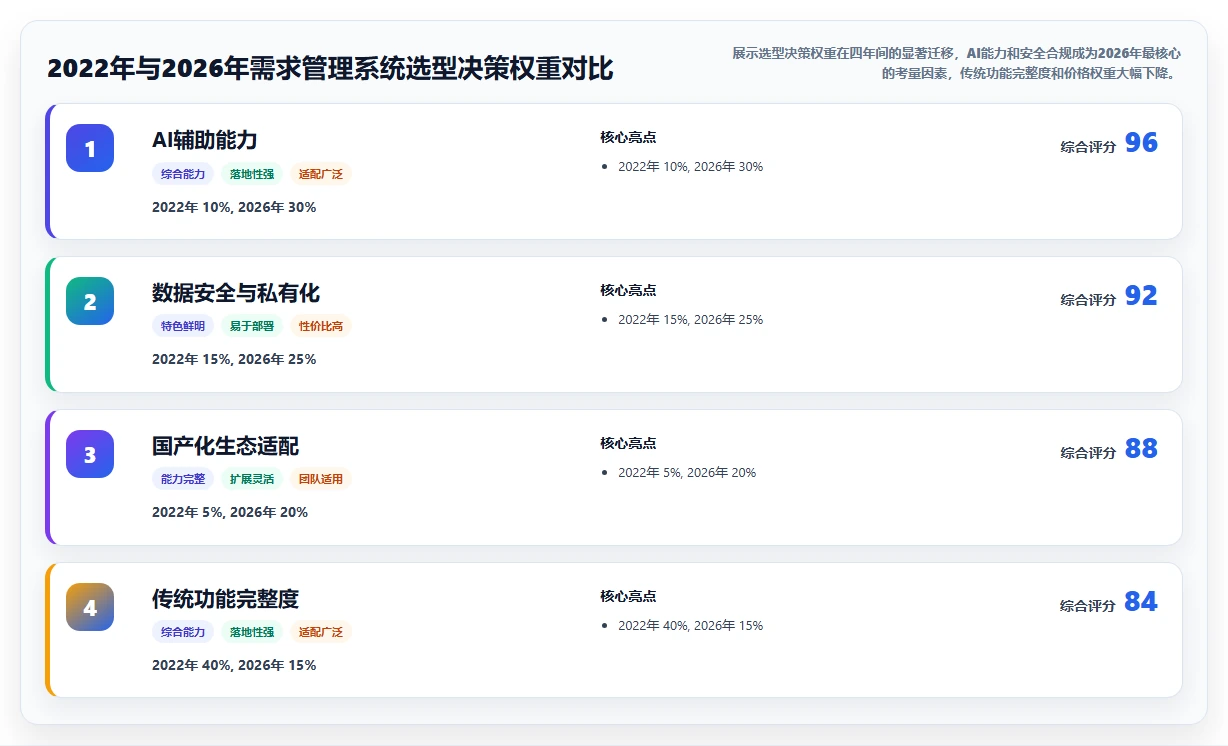1228x746 pixels.
Task: Select the 国产化生态适配 card title
Action: 225,446
